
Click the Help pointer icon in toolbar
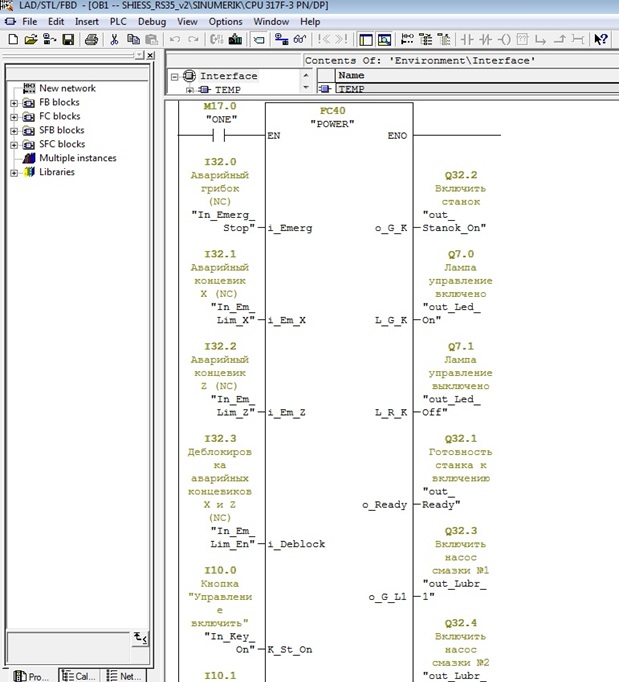point(601,40)
